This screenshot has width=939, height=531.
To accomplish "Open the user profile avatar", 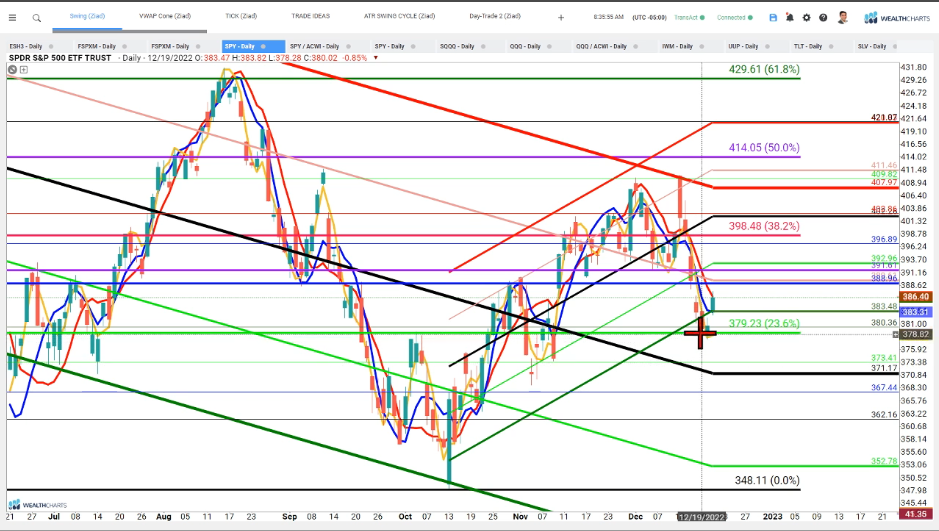I will coord(843,17).
